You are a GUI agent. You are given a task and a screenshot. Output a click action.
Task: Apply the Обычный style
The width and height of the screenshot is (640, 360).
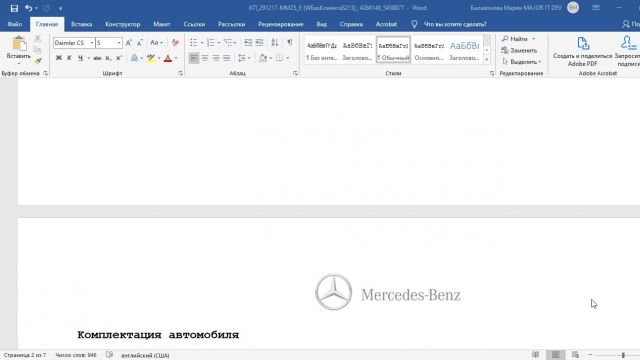(393, 50)
